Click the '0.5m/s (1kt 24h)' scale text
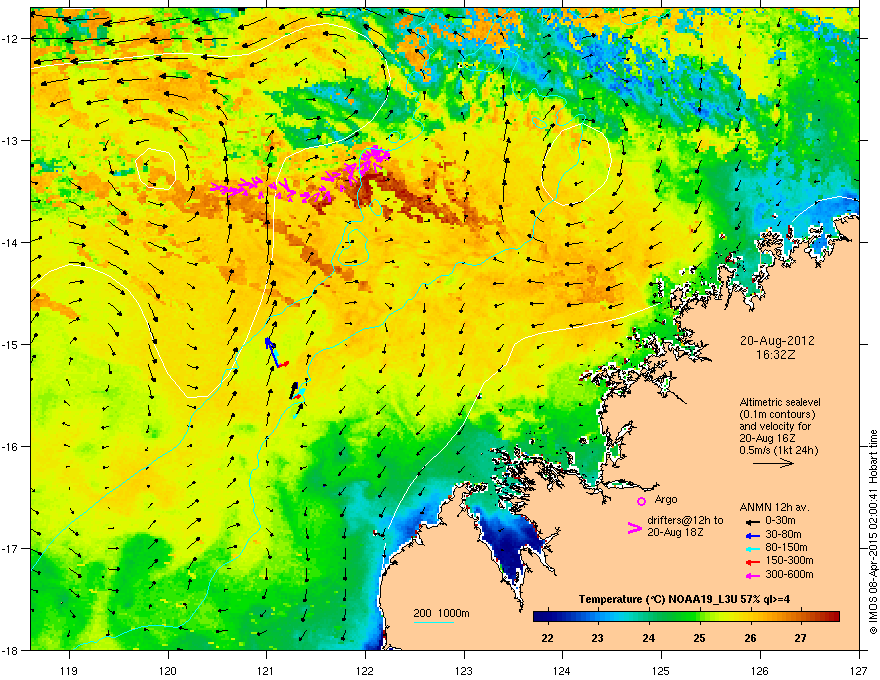Image resolution: width=880 pixels, height=680 pixels. pyautogui.click(x=778, y=451)
